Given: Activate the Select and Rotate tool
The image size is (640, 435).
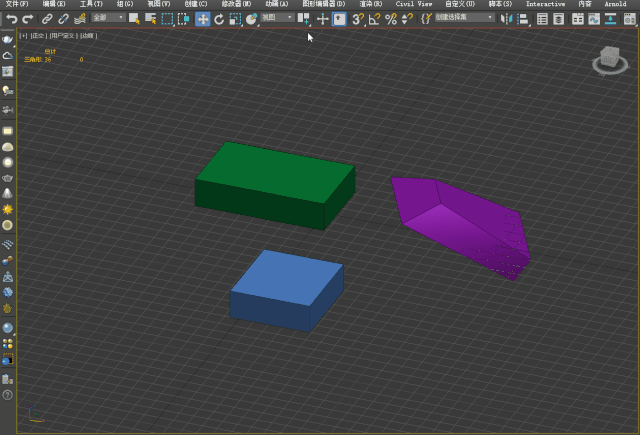Looking at the screenshot, I should (219, 19).
